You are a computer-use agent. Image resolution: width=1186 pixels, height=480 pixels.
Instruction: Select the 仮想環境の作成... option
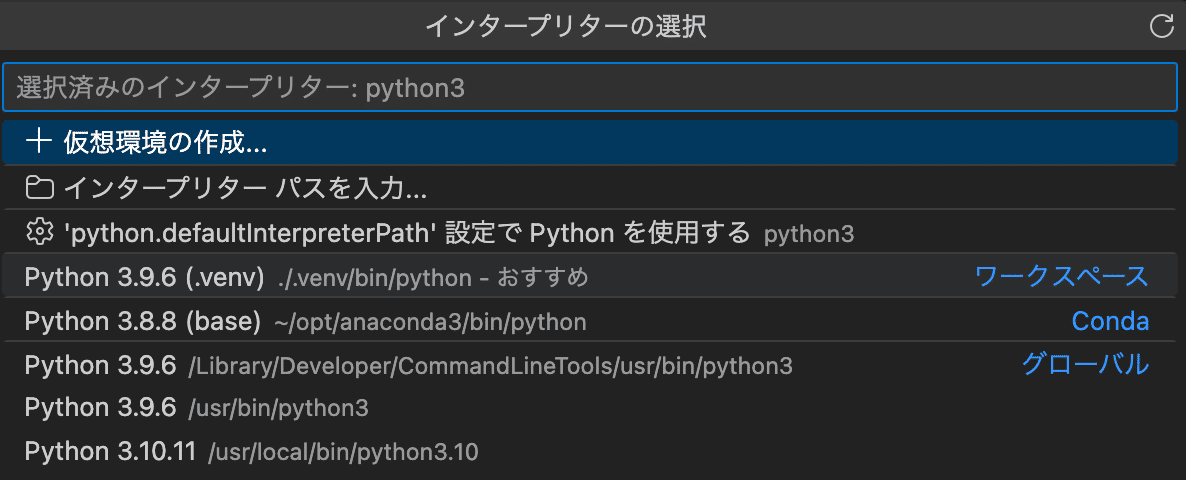coord(165,142)
